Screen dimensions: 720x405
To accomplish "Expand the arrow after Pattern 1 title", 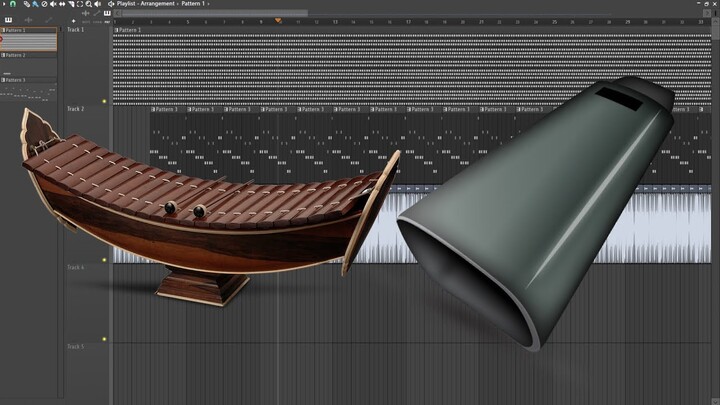I will click(x=208, y=4).
